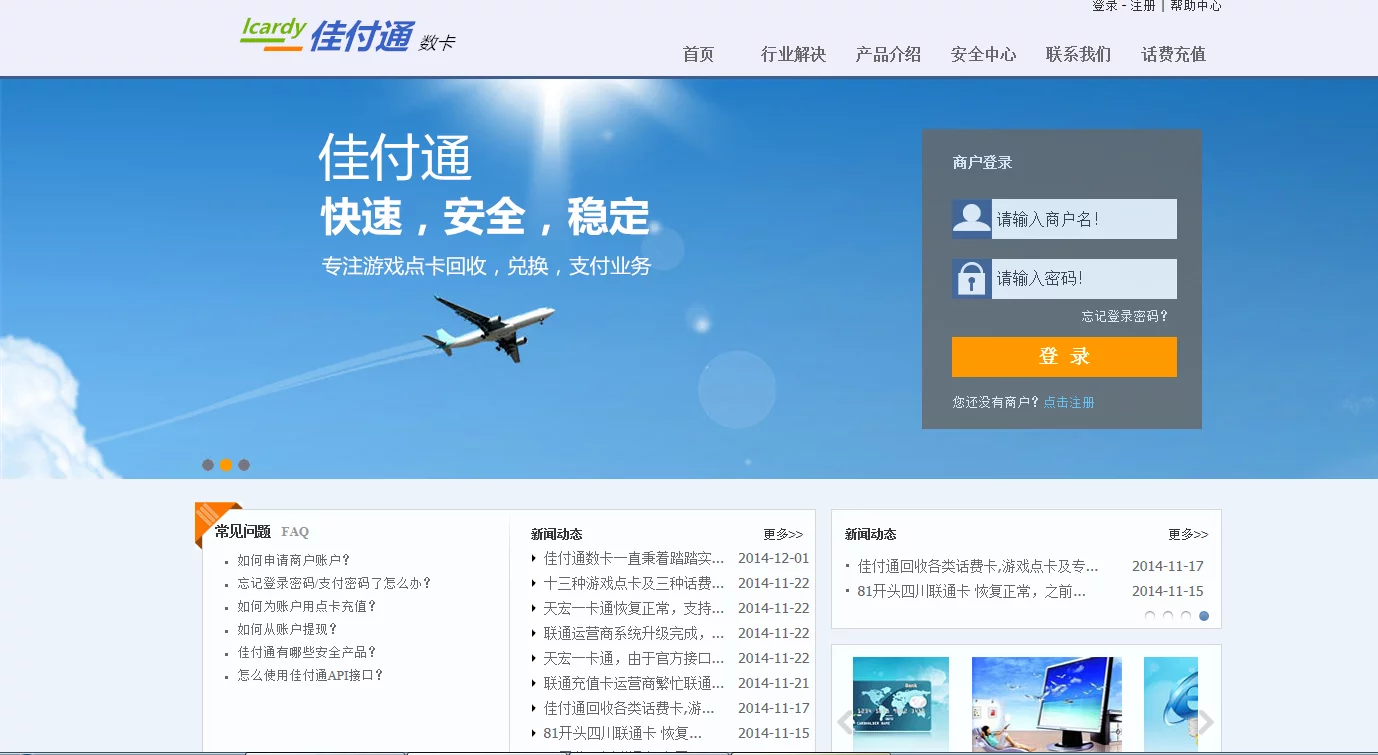1378x755 pixels.
Task: Select the second news pager dot
Action: (1168, 616)
